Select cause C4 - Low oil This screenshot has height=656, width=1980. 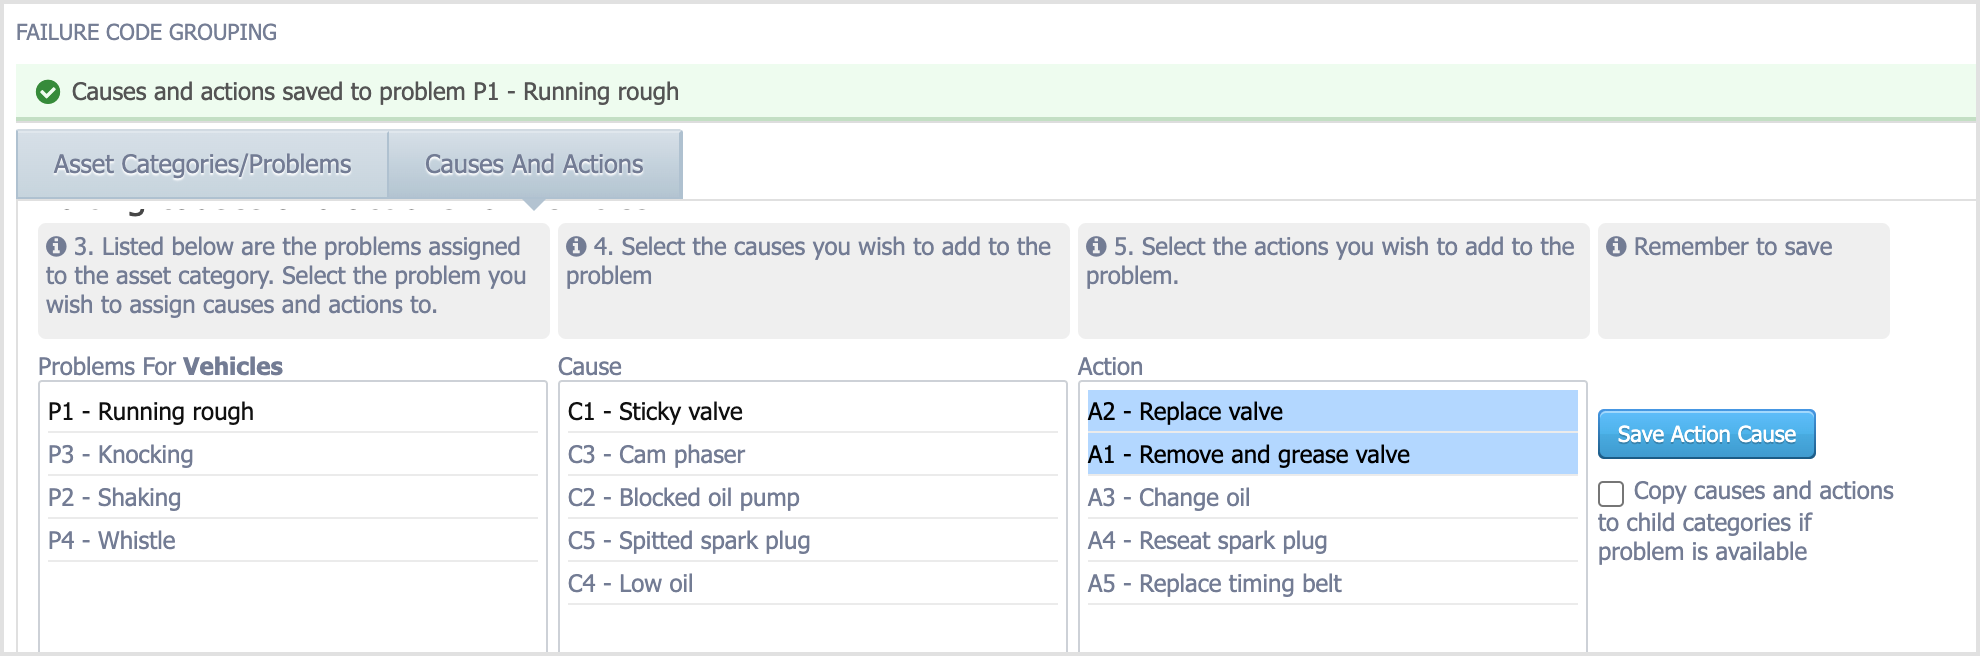(x=813, y=583)
